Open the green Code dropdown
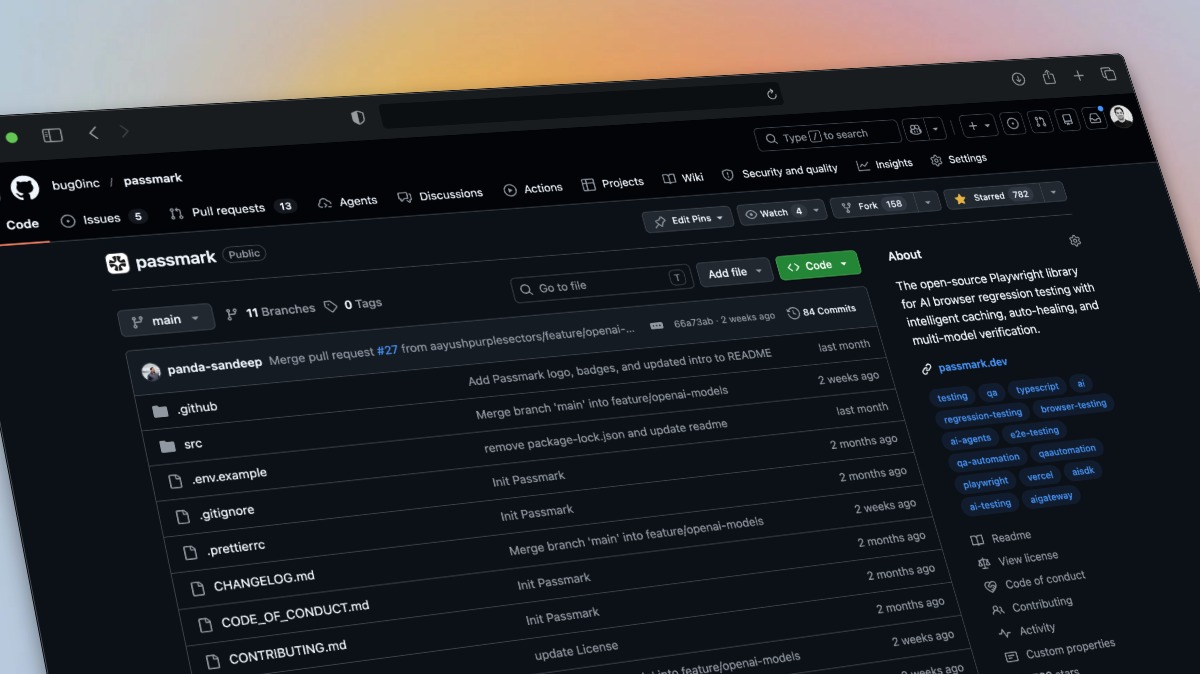 [x=818, y=265]
